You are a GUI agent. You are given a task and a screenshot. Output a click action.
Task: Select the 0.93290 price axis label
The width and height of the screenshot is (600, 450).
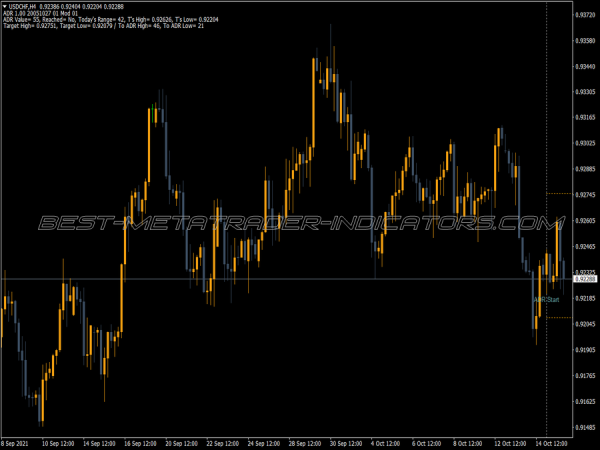[x=585, y=92]
